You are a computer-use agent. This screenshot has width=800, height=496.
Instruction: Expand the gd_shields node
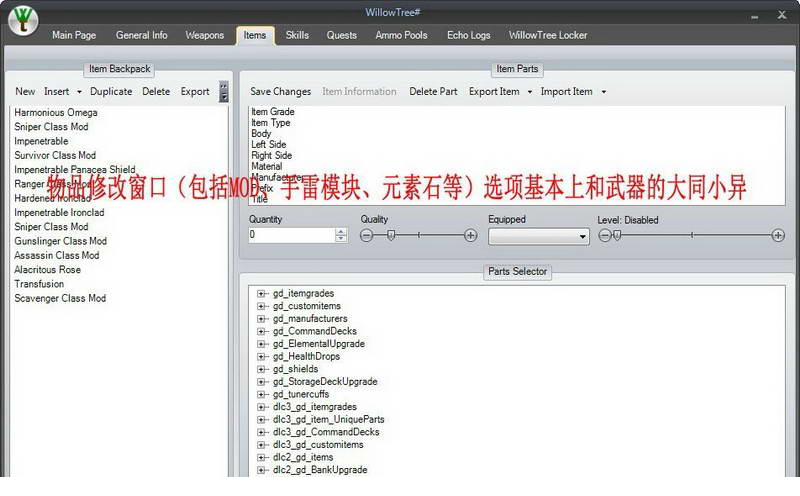click(x=261, y=369)
